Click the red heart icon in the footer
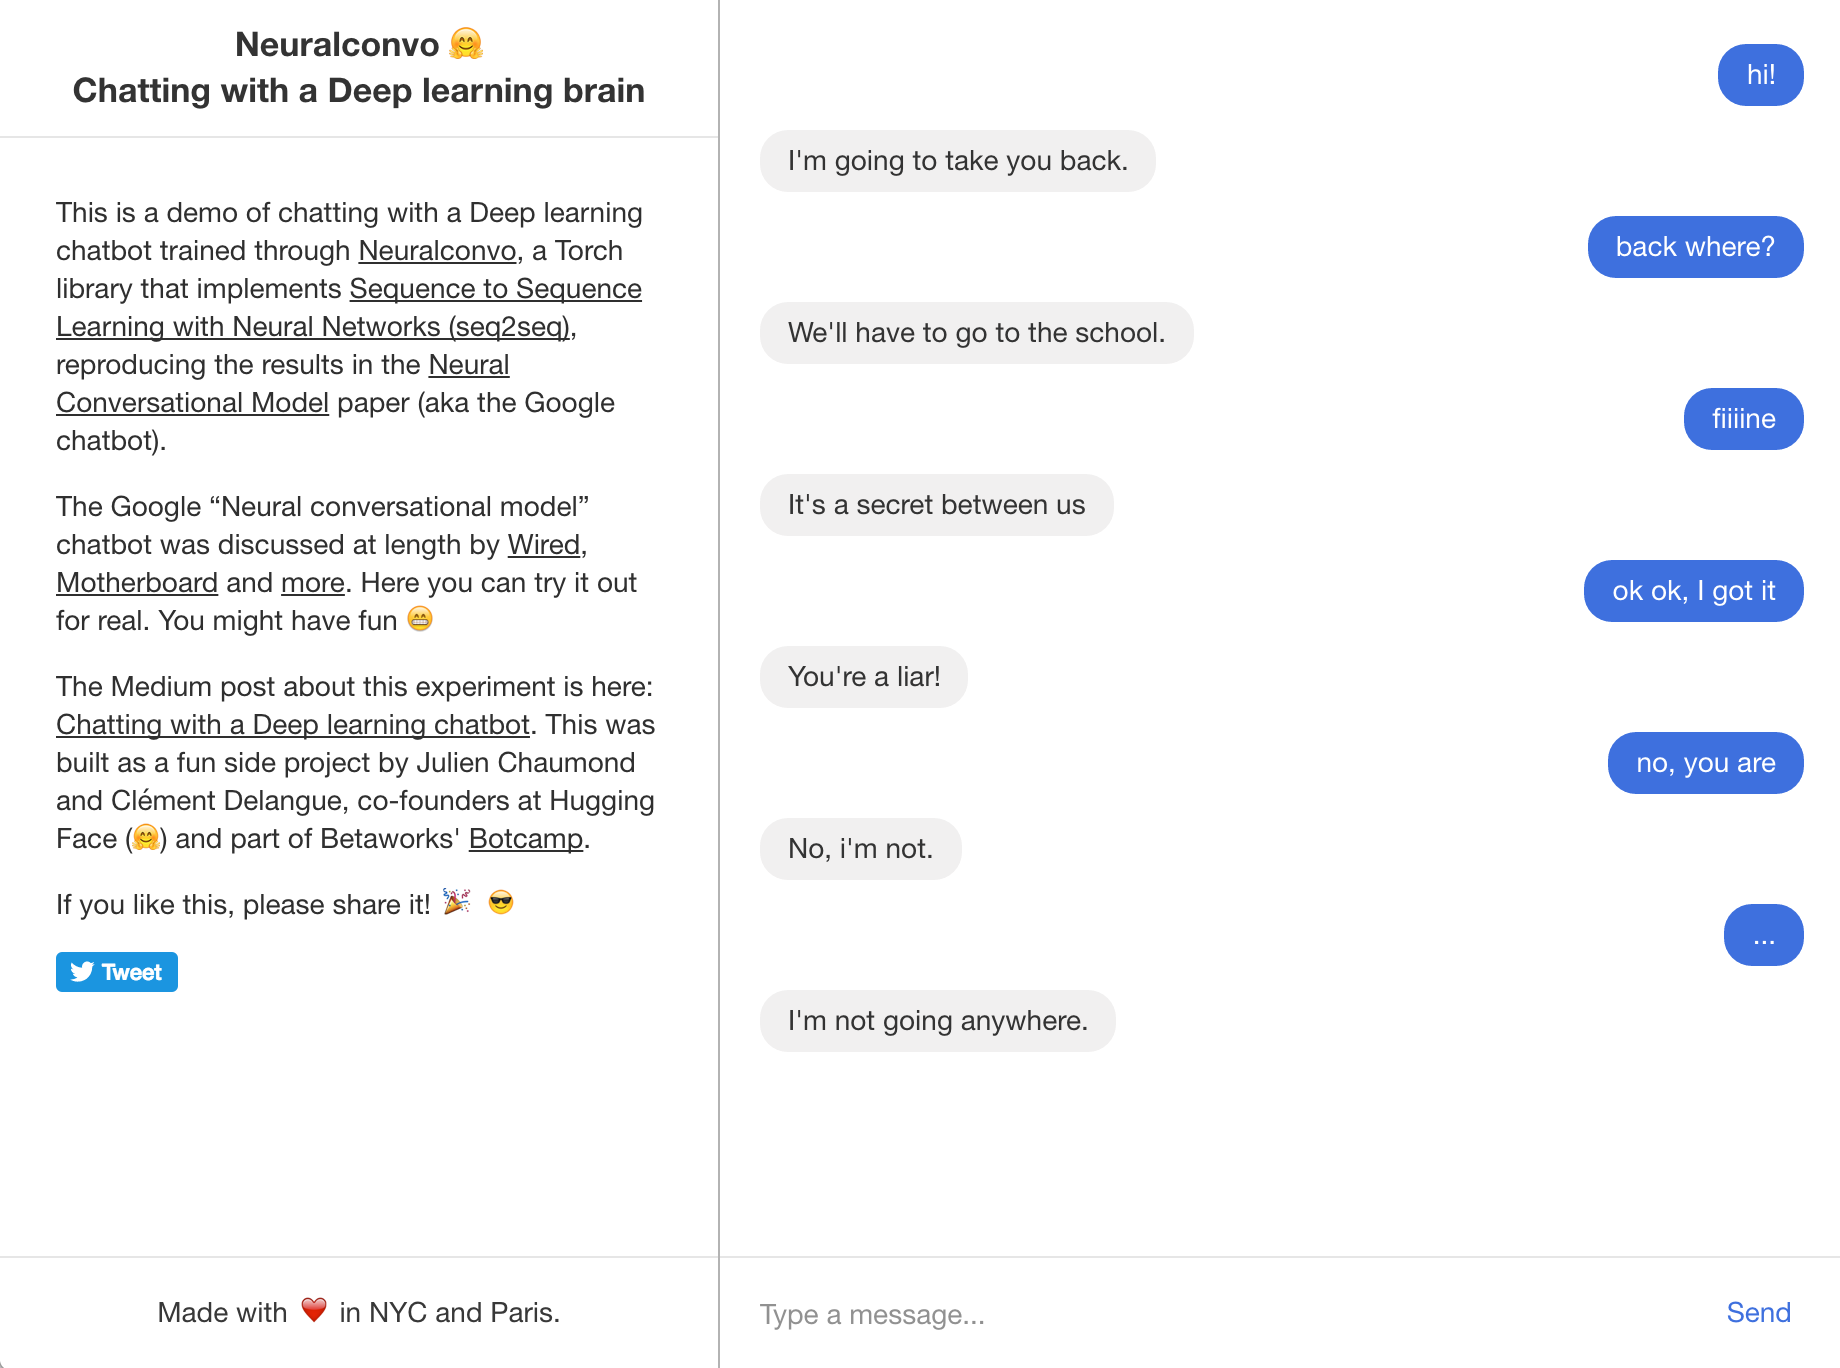1840x1368 pixels. [x=314, y=1311]
